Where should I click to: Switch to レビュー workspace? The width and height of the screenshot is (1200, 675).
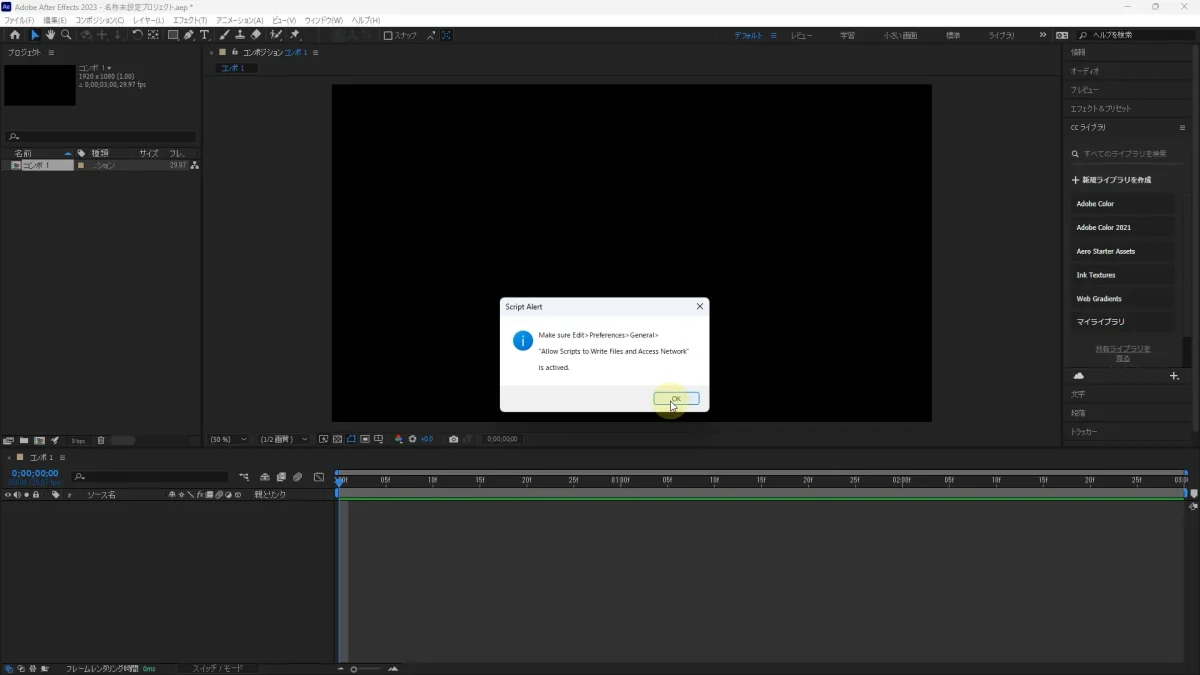click(x=802, y=35)
